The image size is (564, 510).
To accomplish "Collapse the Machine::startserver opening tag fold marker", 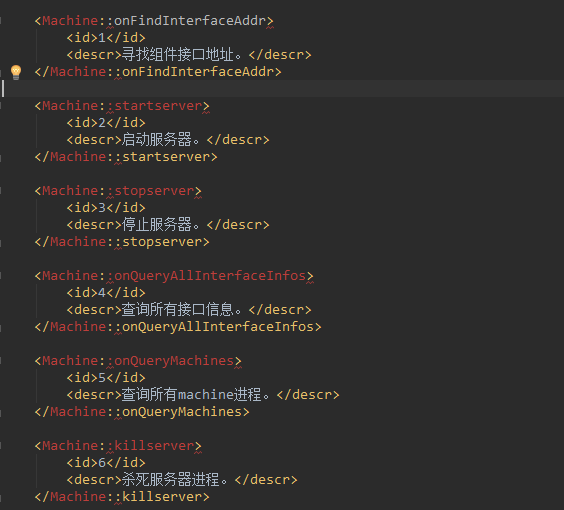I will (1, 106).
